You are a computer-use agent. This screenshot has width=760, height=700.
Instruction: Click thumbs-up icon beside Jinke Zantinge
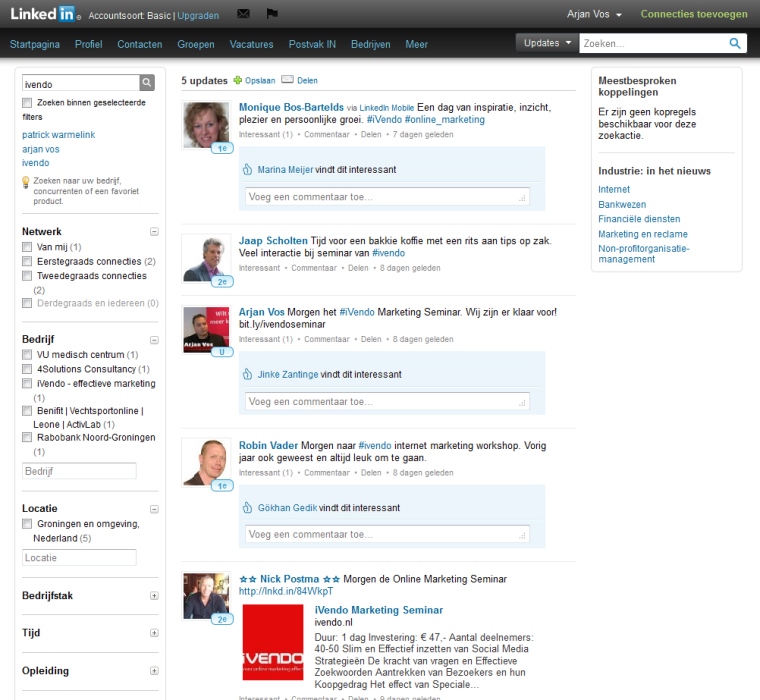247,374
